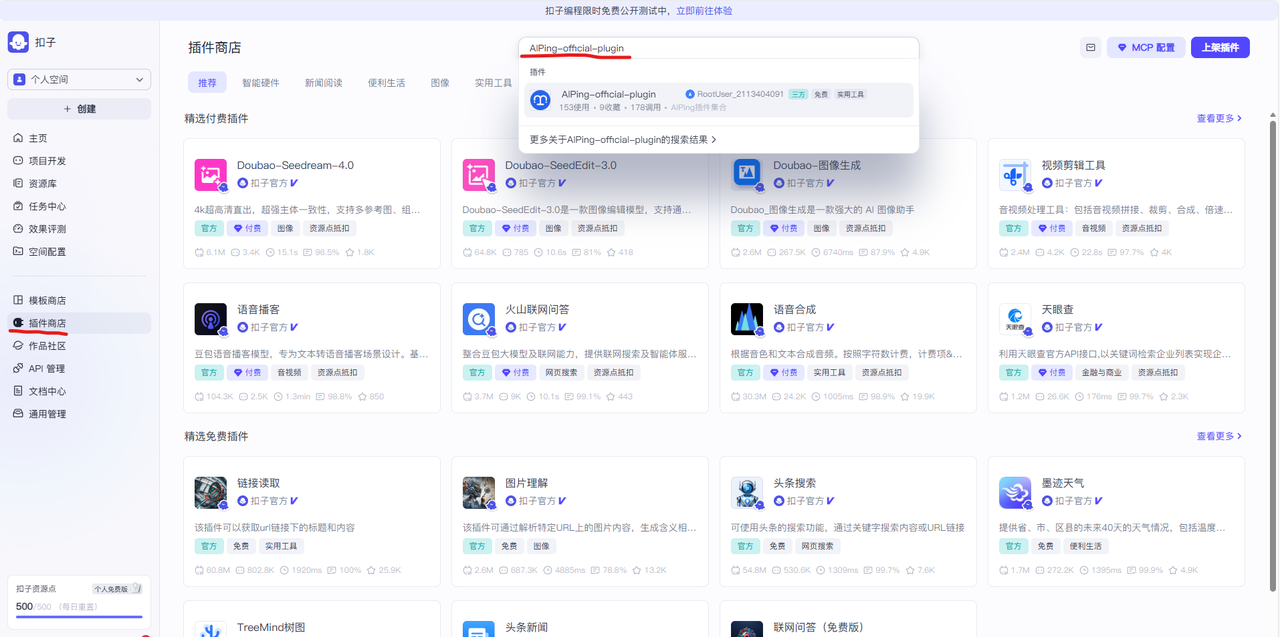The height and width of the screenshot is (637, 1280).
Task: Click the 视频剪辑工具 plugin icon
Action: [1015, 175]
